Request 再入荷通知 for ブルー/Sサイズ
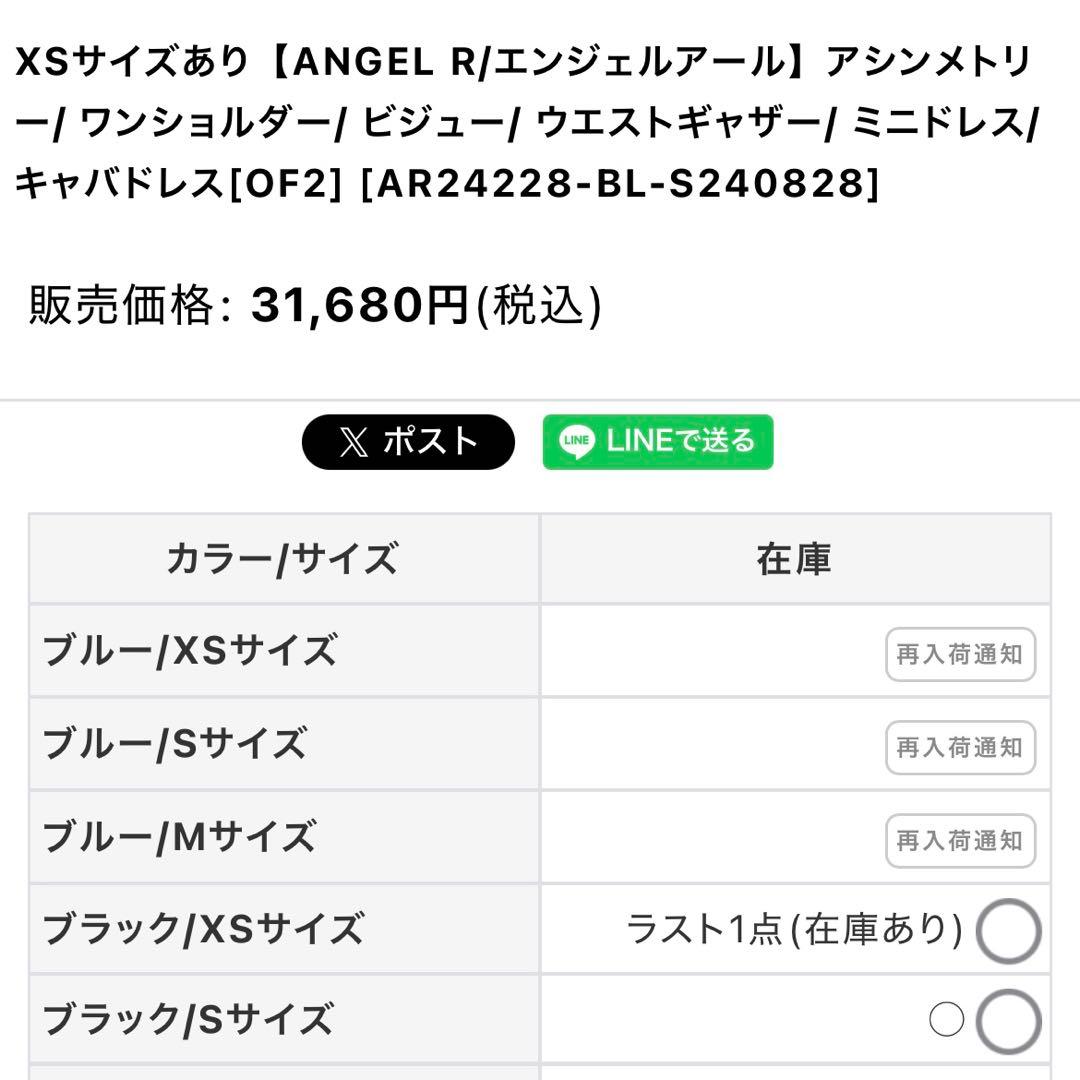 (959, 748)
